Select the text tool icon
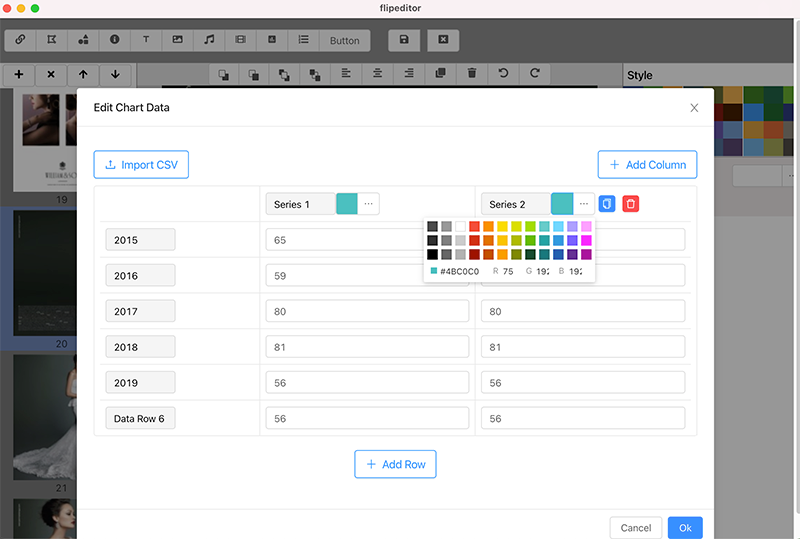The height and width of the screenshot is (539, 800). click(146, 40)
